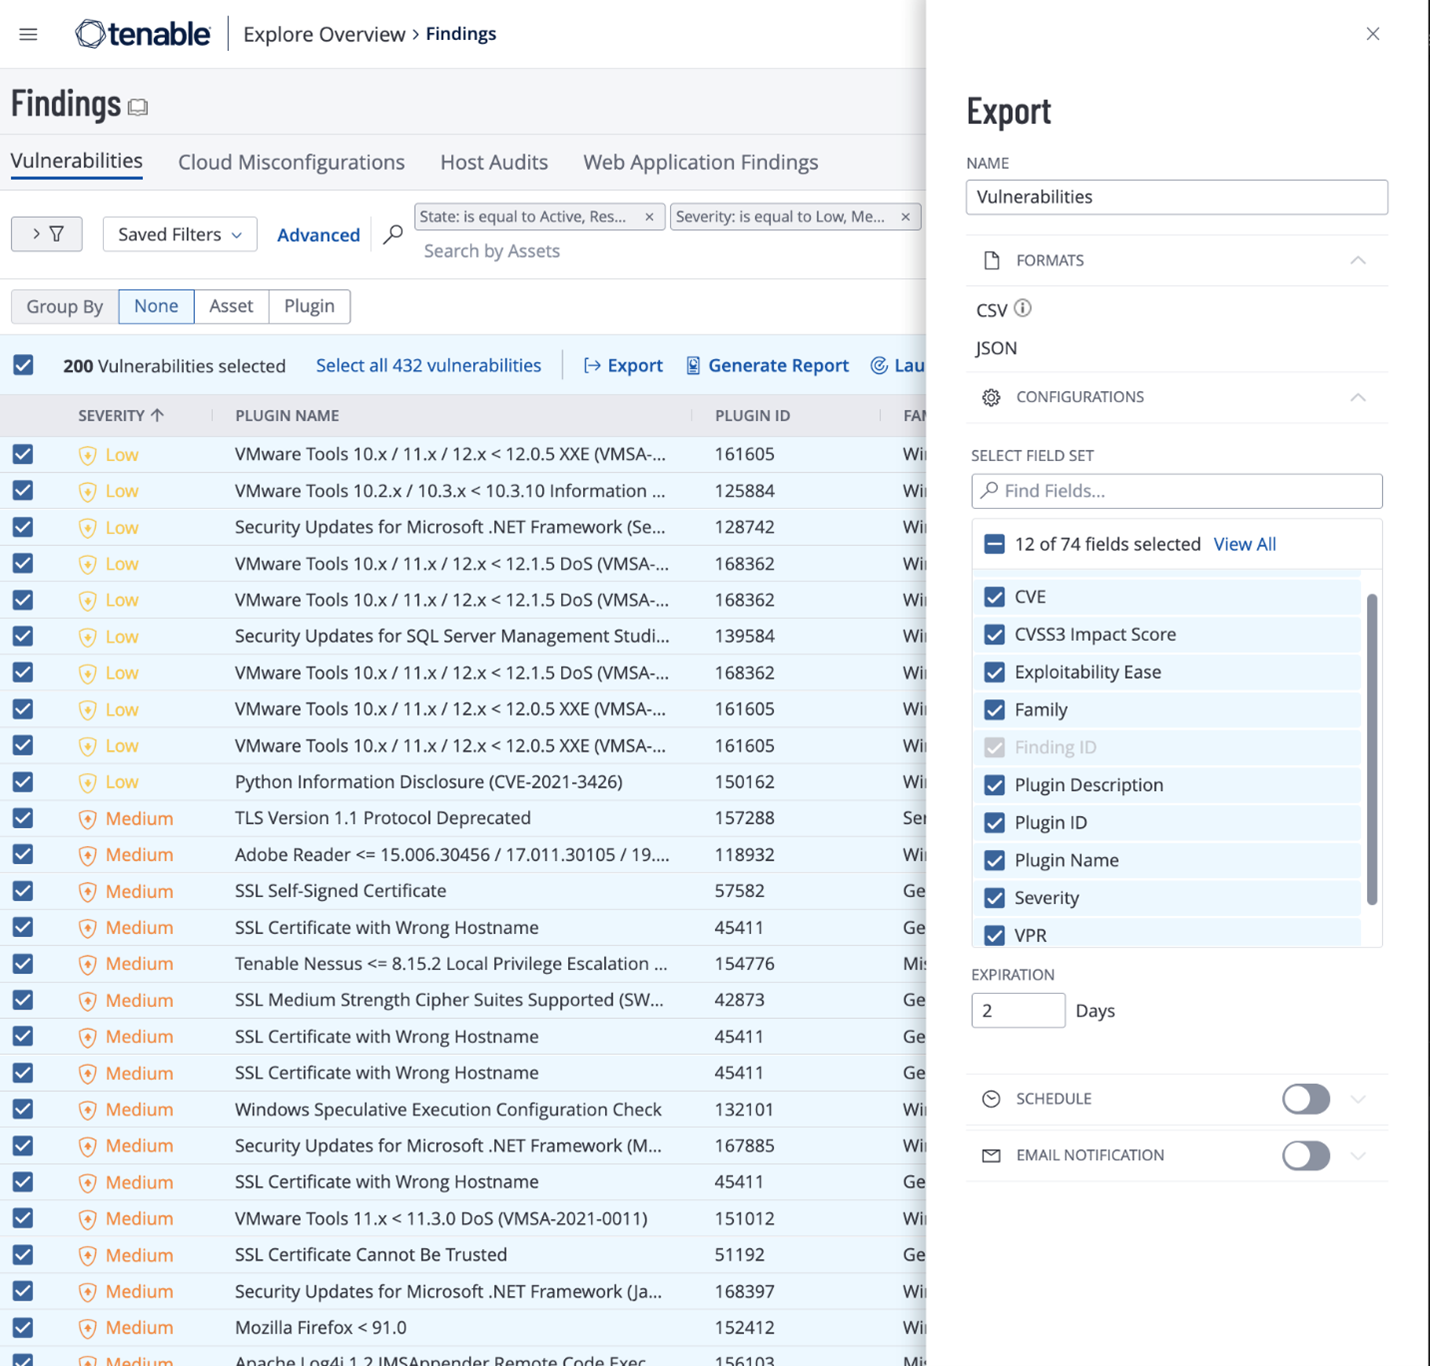1430x1366 pixels.
Task: Go to Explore Overview breadcrumb
Action: coord(324,34)
